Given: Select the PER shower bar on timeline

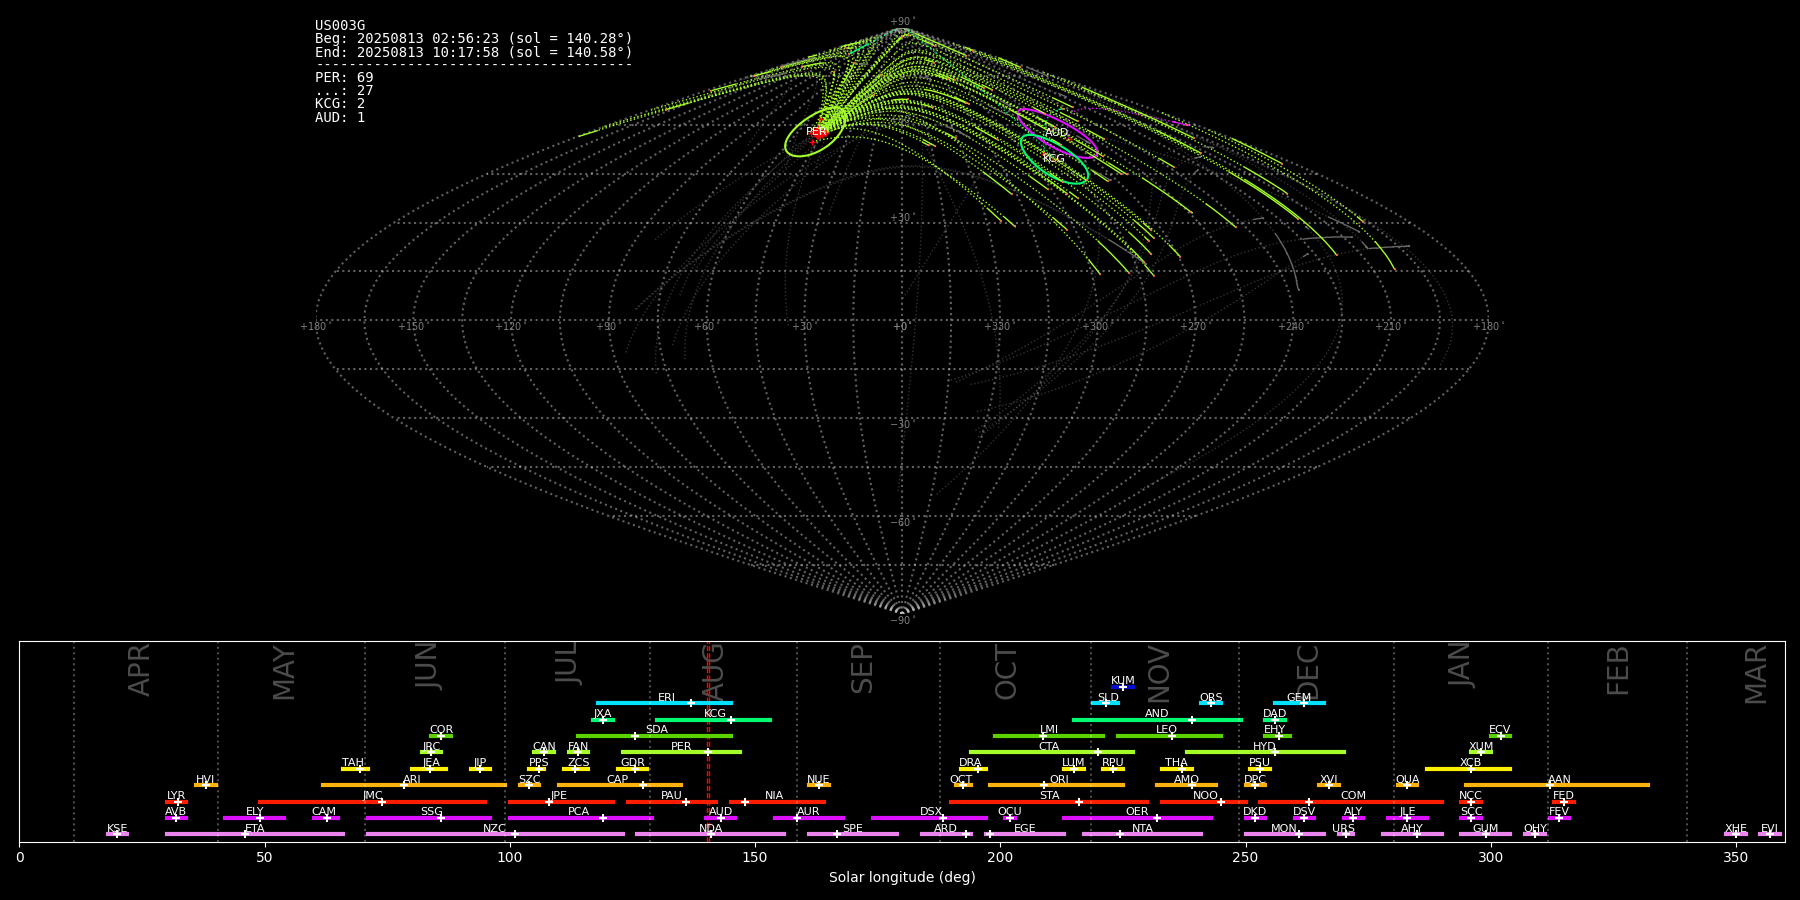Looking at the screenshot, I should tap(681, 752).
